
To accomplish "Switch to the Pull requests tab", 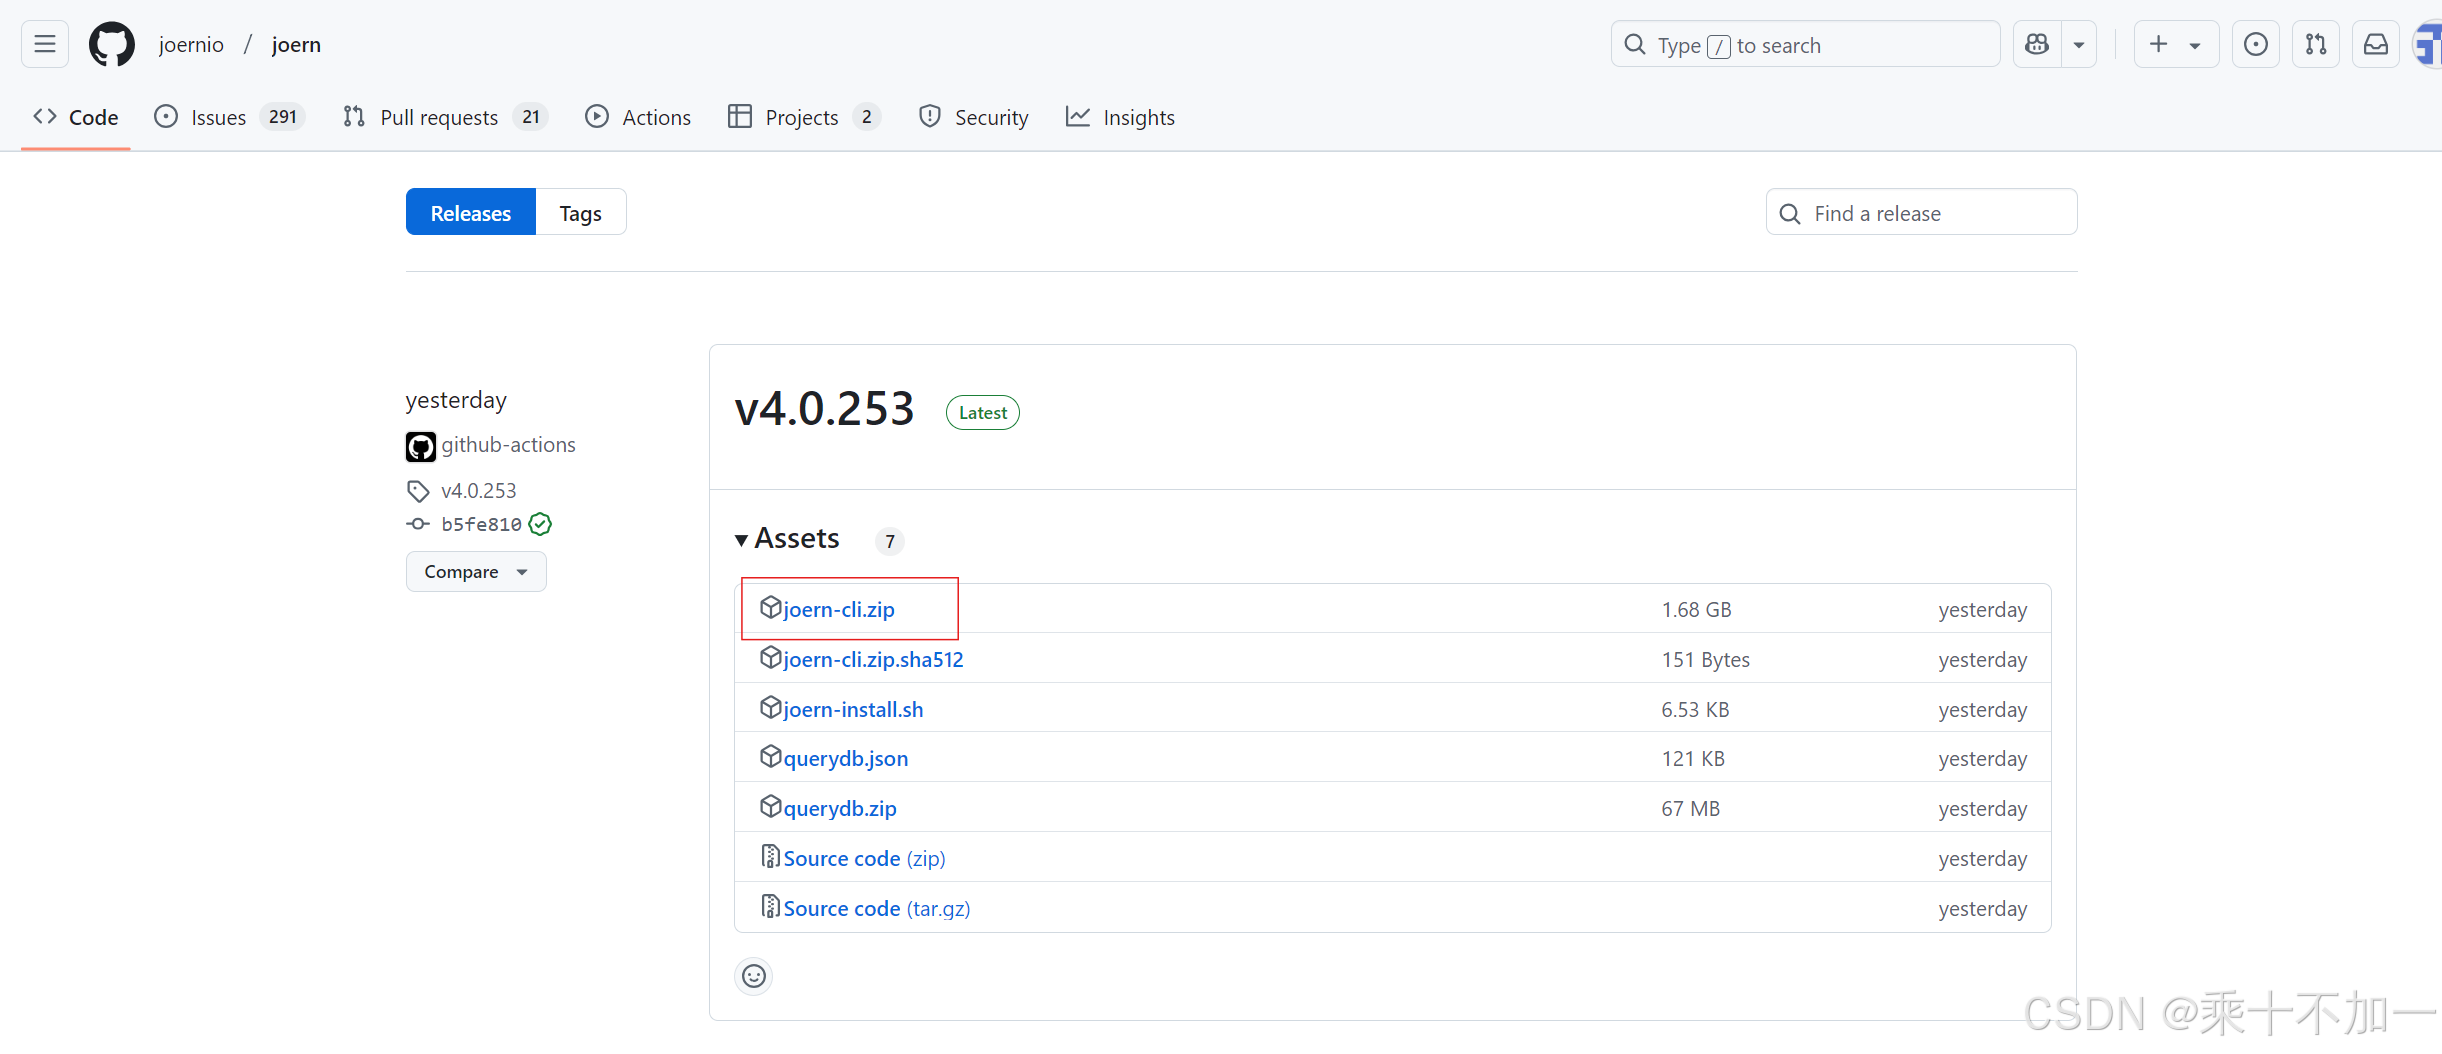I will [x=445, y=117].
